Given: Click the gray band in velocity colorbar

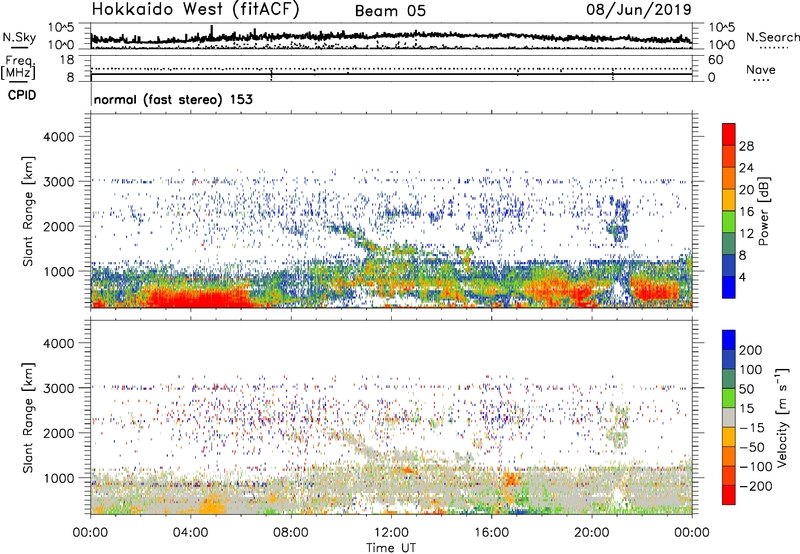Looking at the screenshot, I should 729,418.
